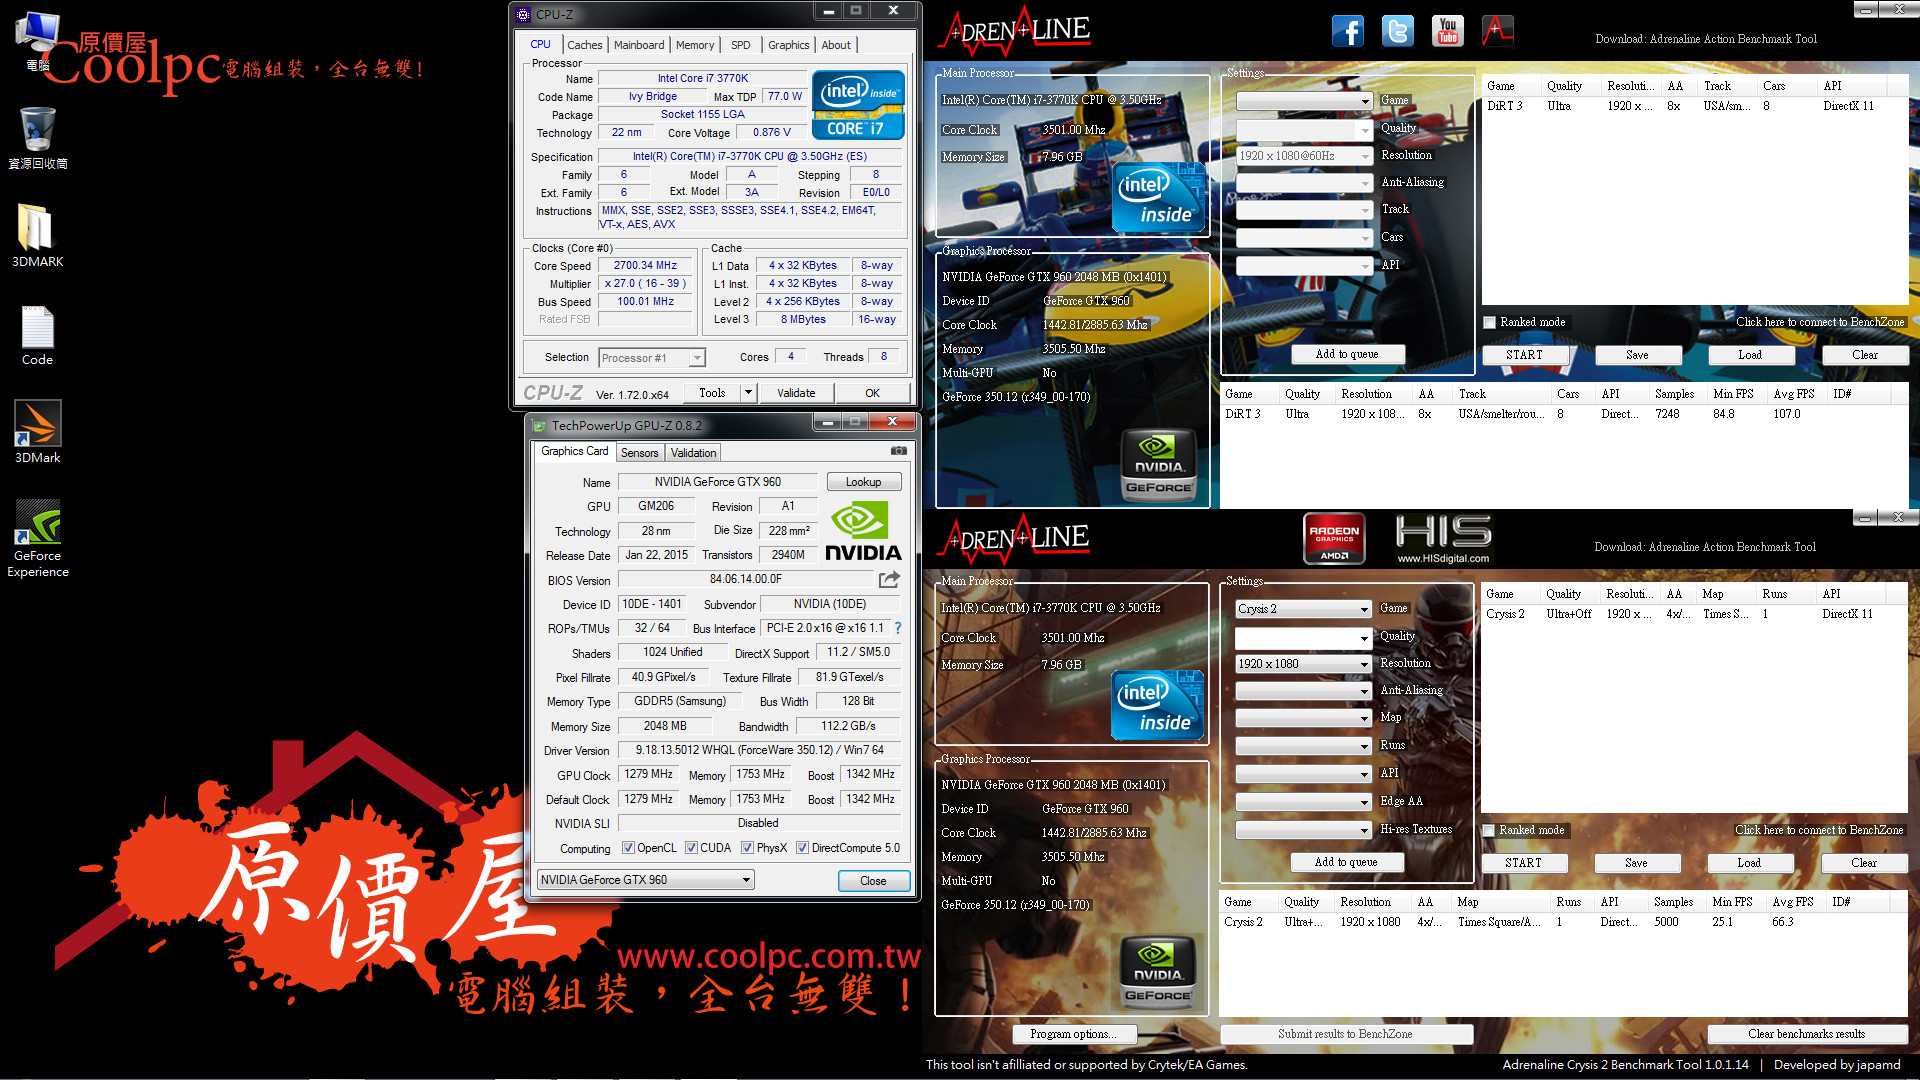Open the Processor #1 selection dropdown
Image resolution: width=1920 pixels, height=1080 pixels.
(x=652, y=357)
